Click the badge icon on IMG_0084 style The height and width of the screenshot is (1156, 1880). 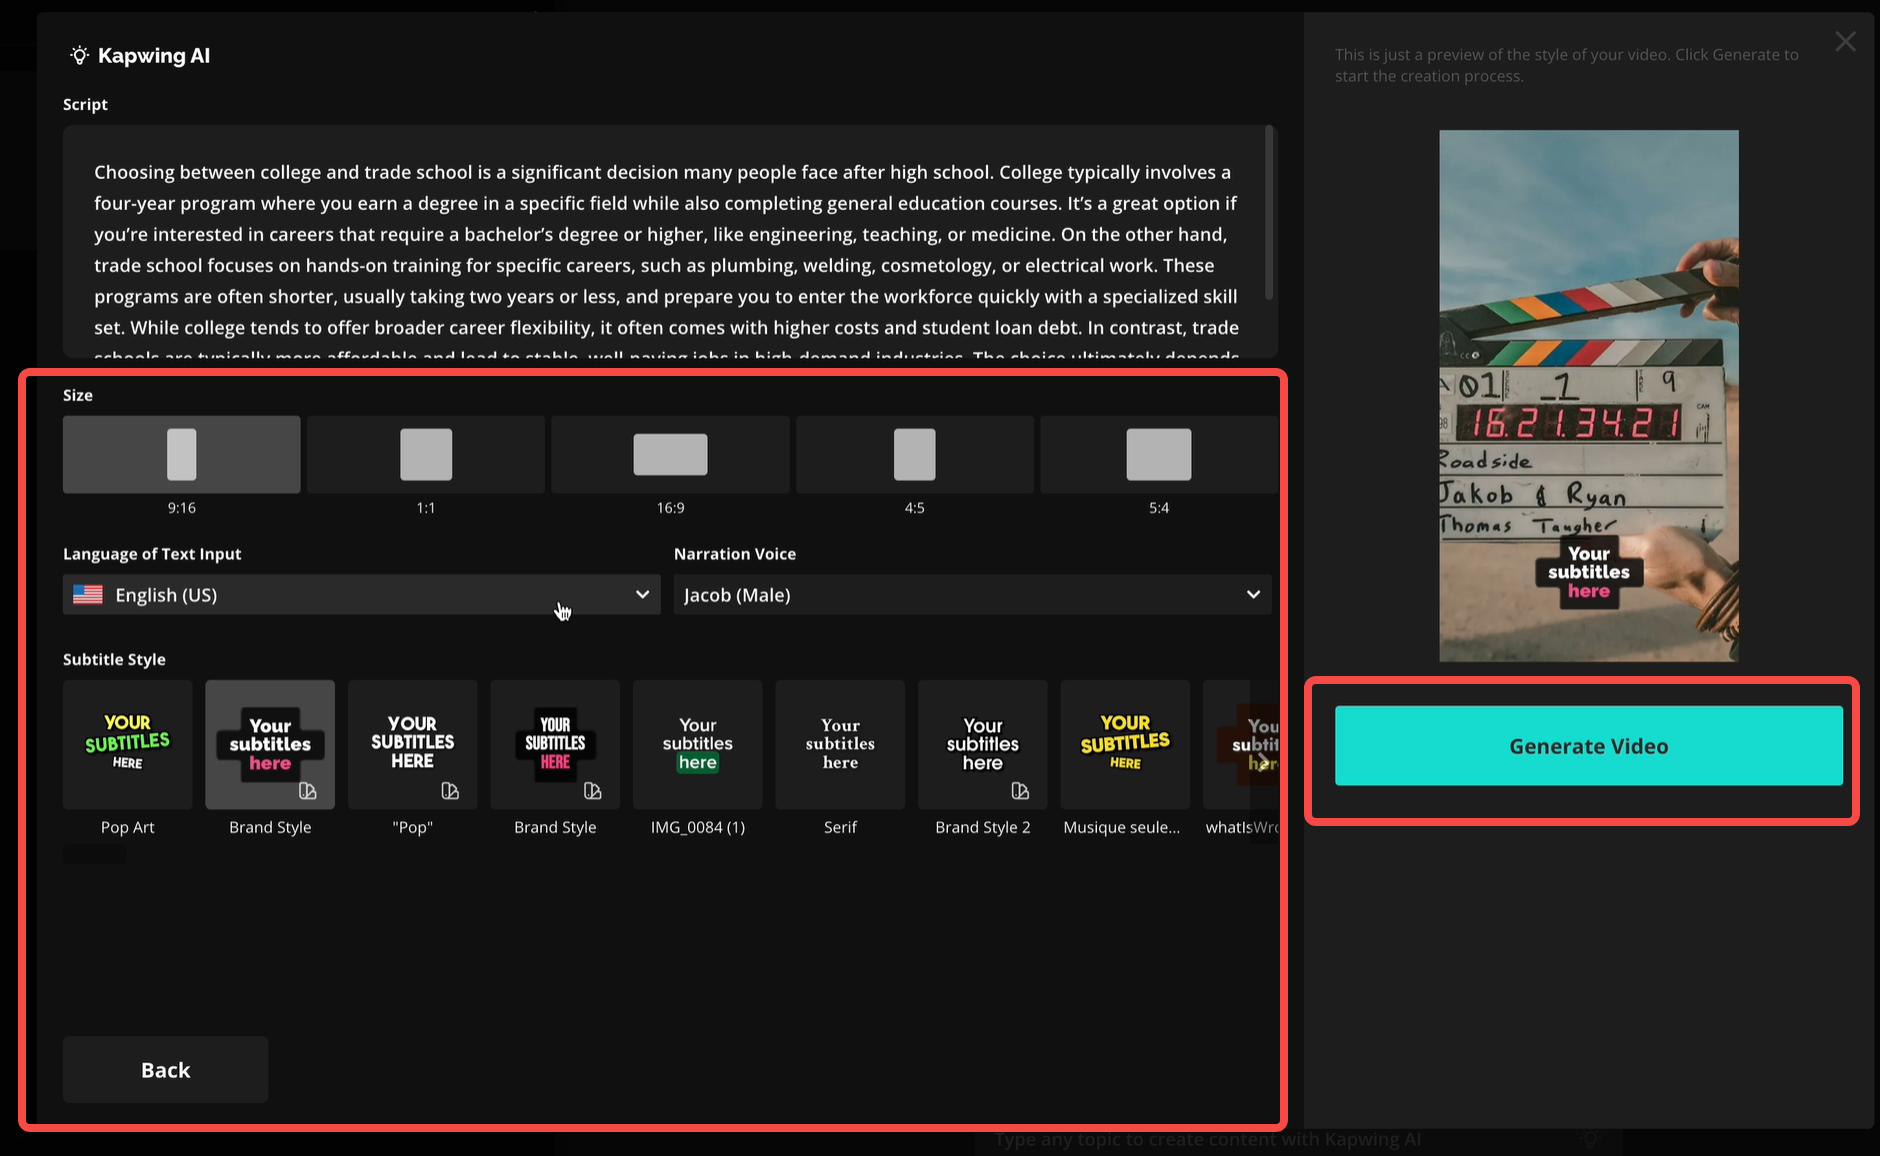click(735, 790)
